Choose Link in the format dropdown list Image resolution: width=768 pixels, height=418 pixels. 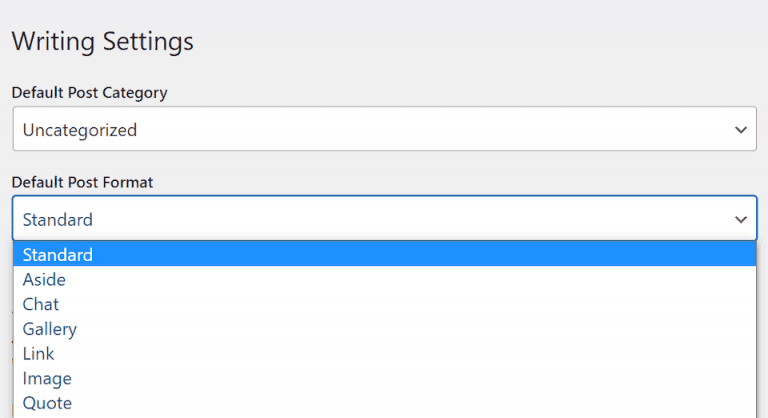click(x=39, y=354)
